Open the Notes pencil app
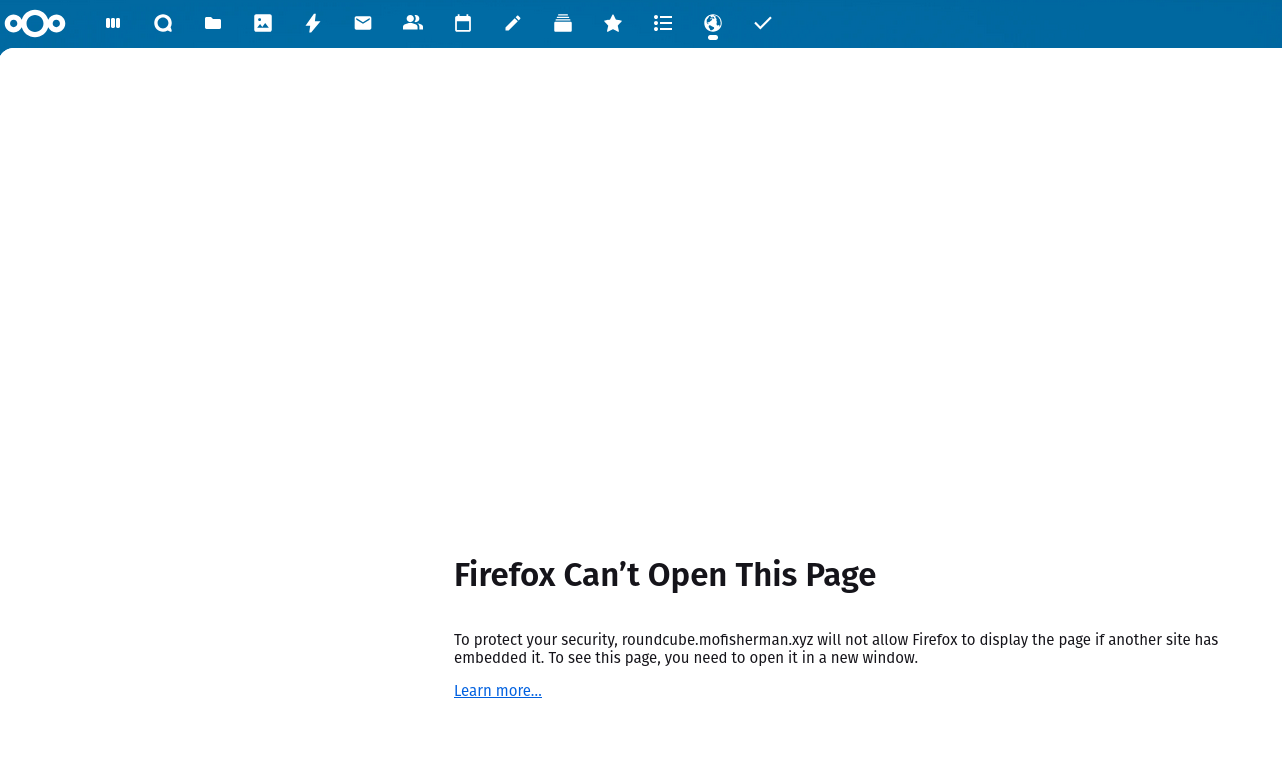The image size is (1282, 765). pyautogui.click(x=513, y=23)
